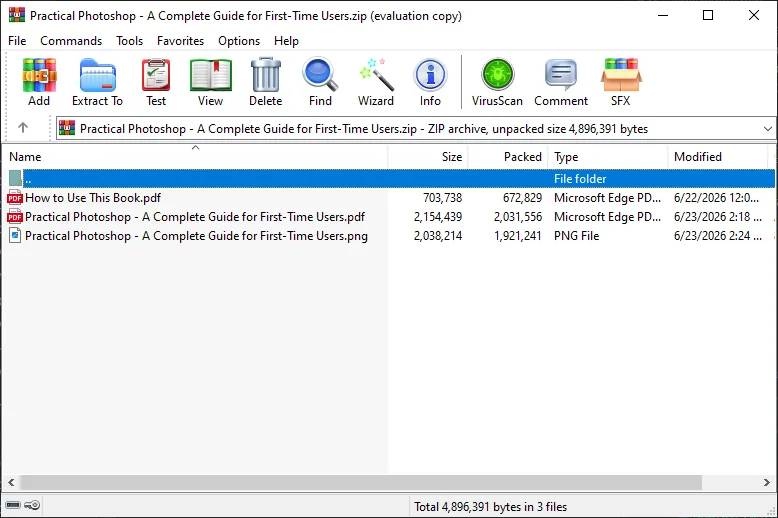Click the horizontal scrollbar right arrow
Viewport: 778px width, 518px height.
(x=767, y=482)
